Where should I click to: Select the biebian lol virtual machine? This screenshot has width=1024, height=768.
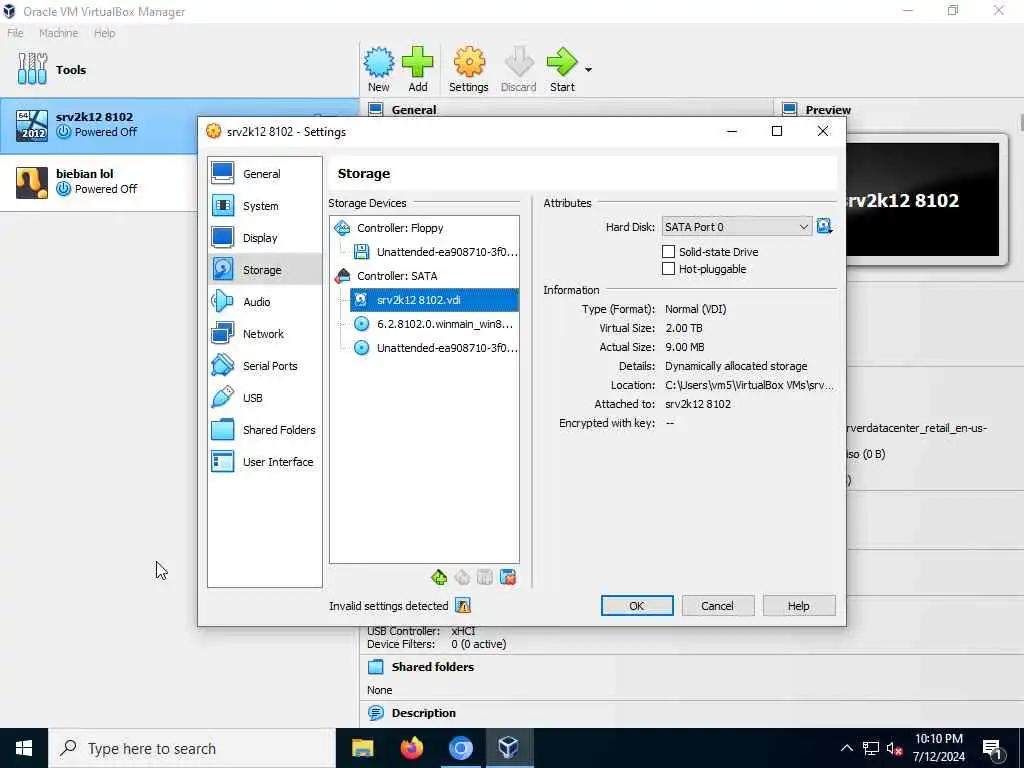pos(99,182)
